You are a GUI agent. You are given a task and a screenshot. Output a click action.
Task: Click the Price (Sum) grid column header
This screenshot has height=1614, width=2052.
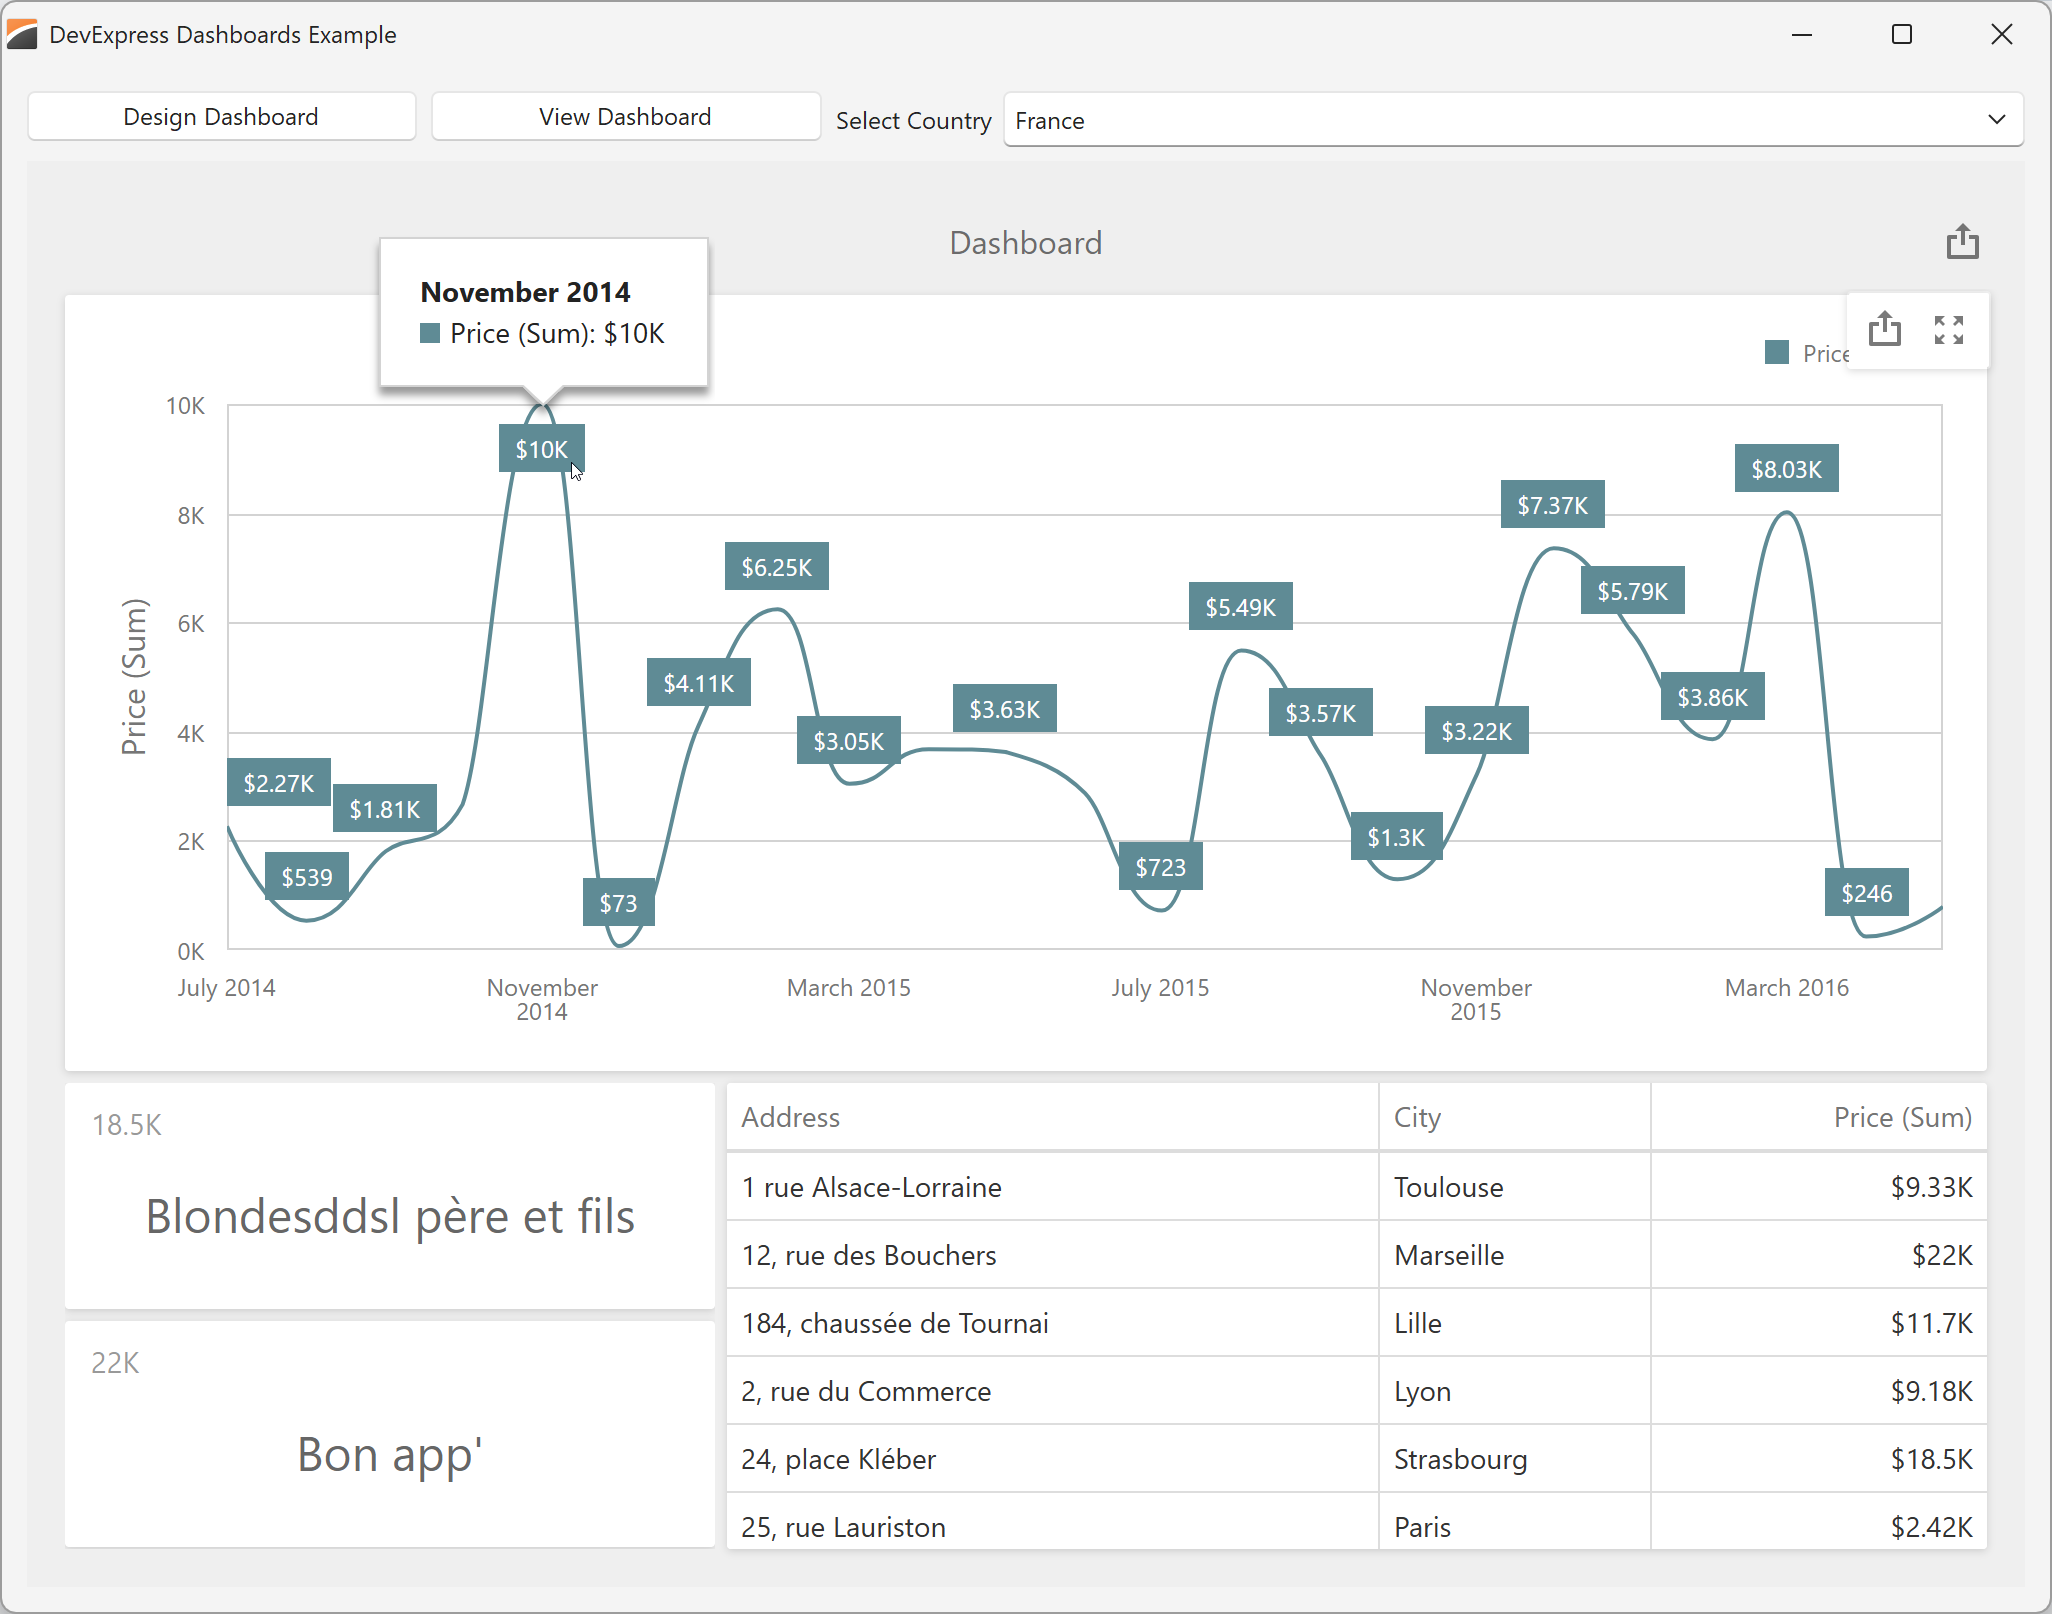(x=1819, y=1117)
